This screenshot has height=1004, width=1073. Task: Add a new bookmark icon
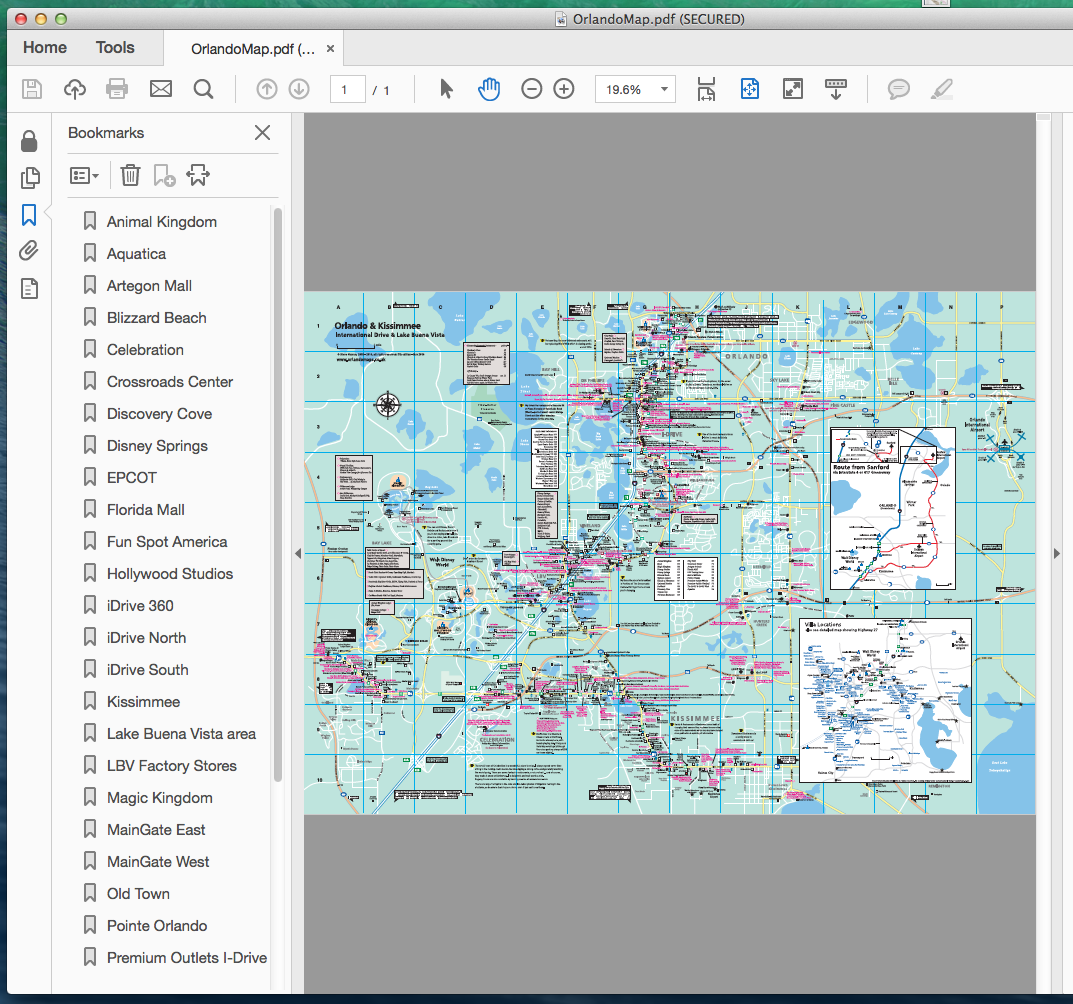[164, 176]
